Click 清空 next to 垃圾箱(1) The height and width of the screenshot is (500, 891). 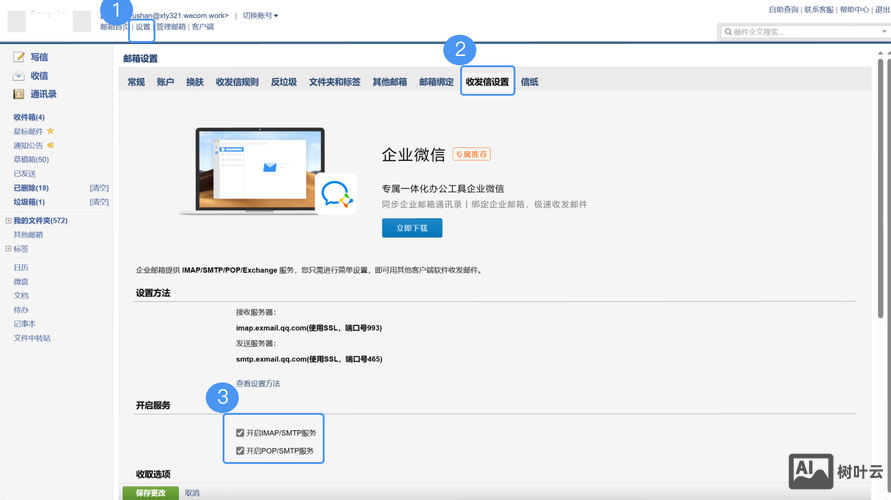pos(99,202)
